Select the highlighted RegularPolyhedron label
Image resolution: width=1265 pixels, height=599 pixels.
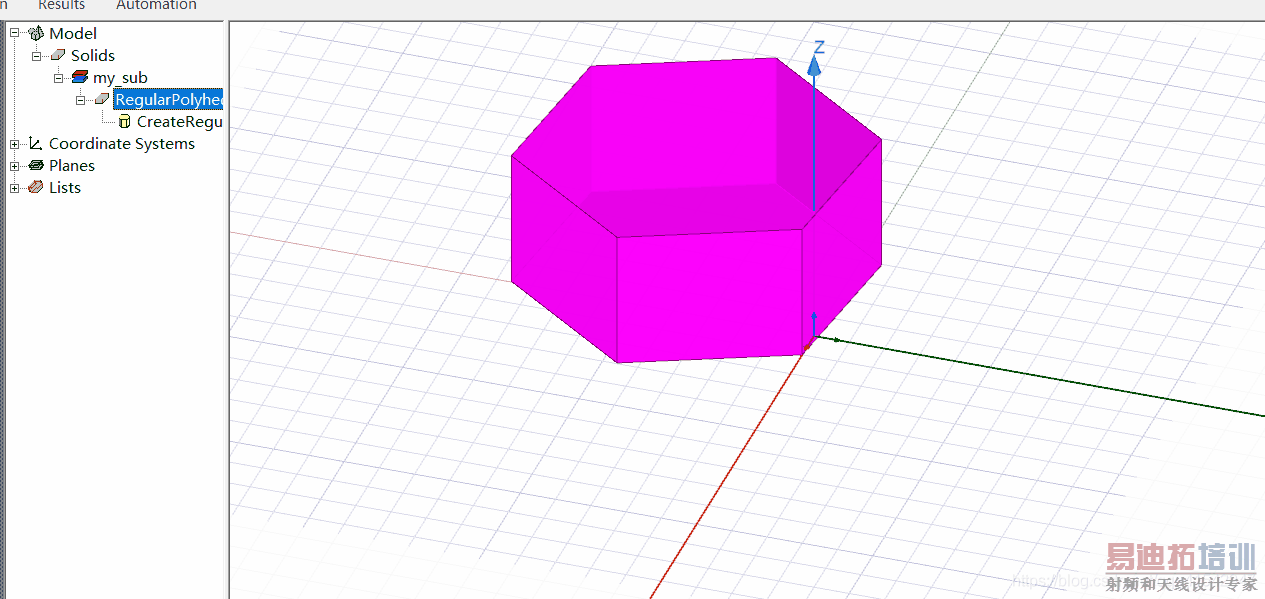[x=169, y=99]
